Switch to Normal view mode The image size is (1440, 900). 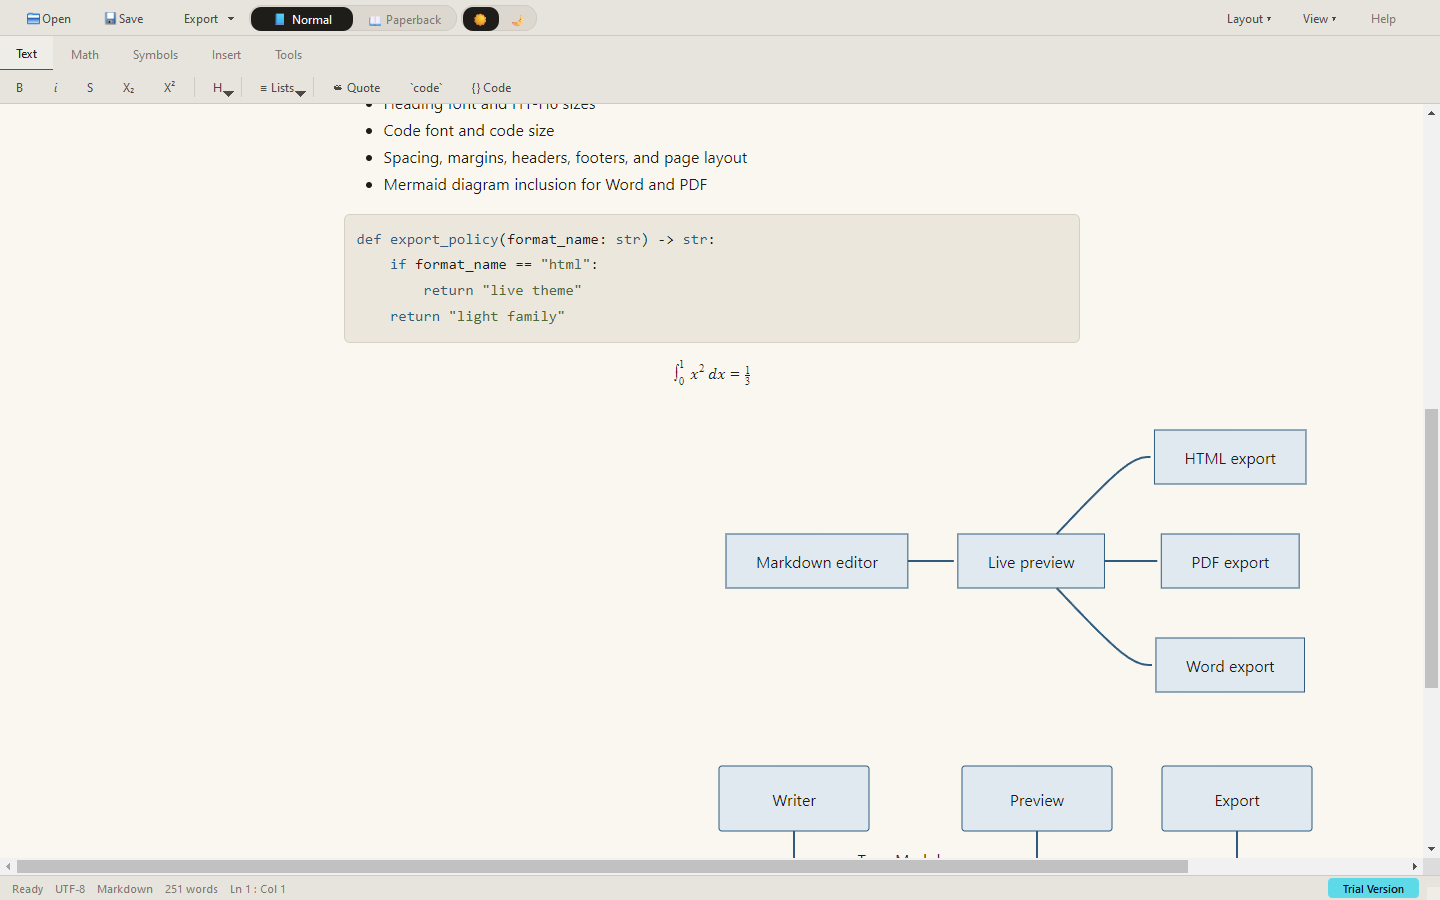coord(302,19)
